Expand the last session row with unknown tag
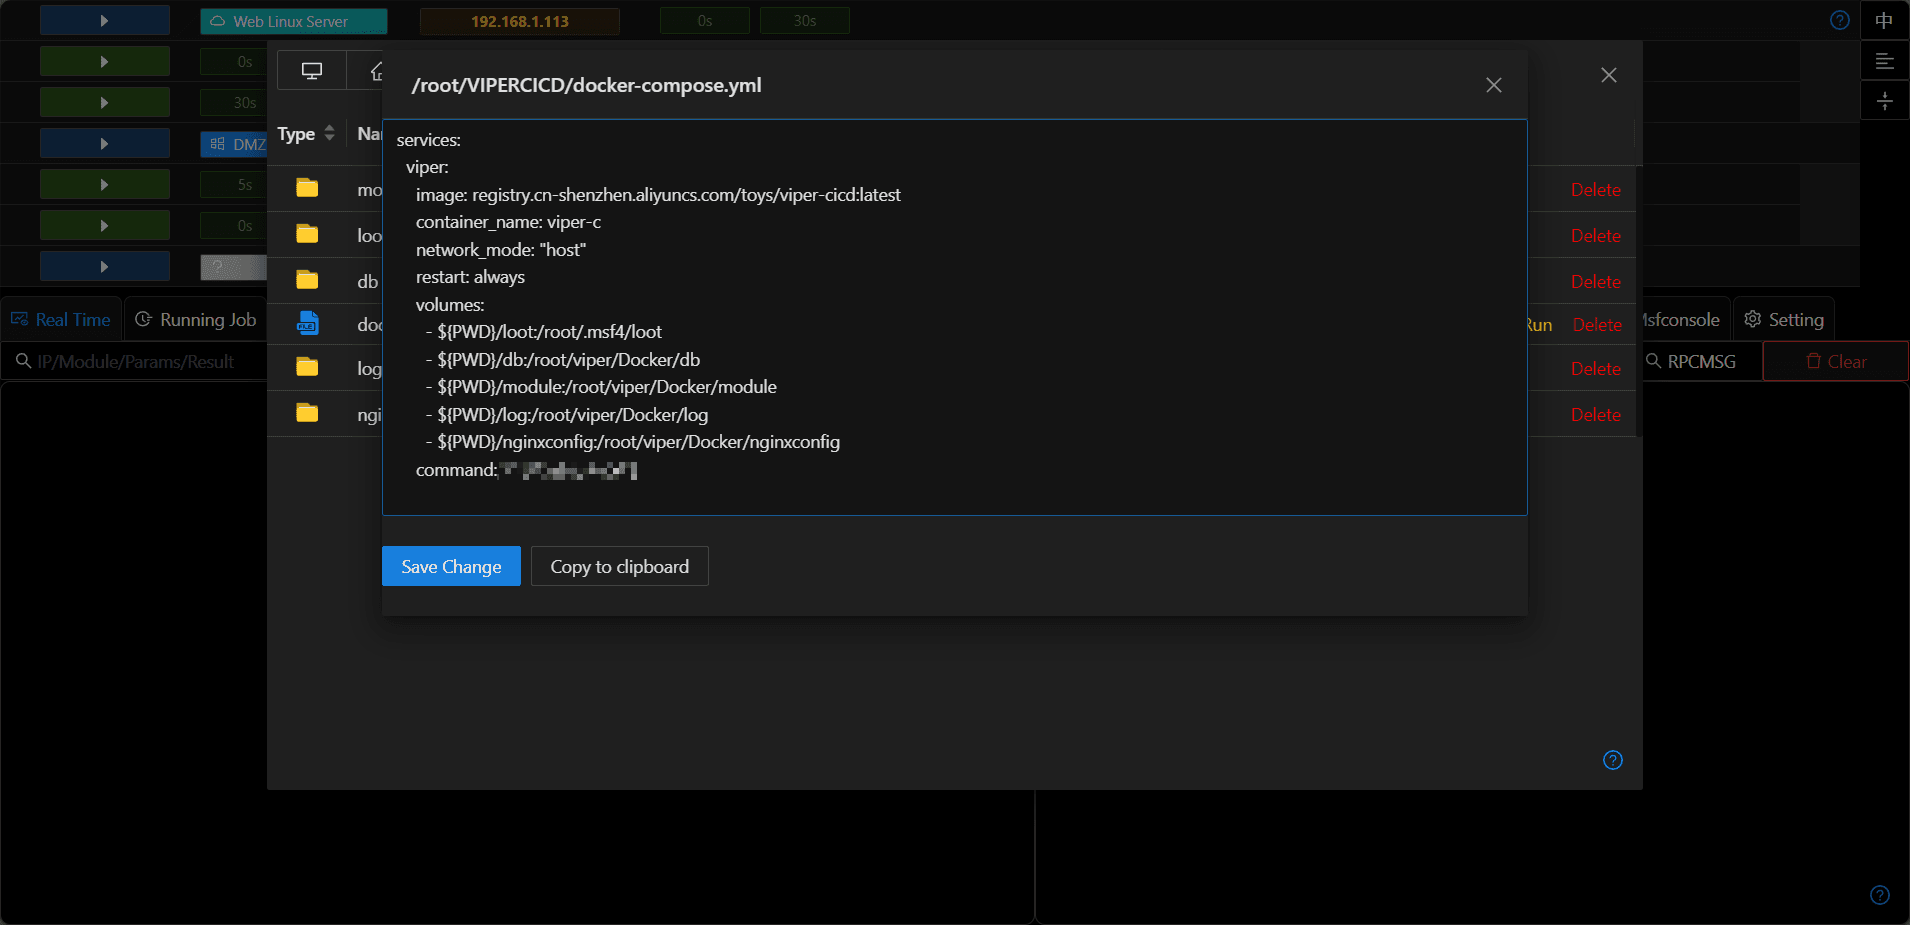1910x925 pixels. [104, 267]
